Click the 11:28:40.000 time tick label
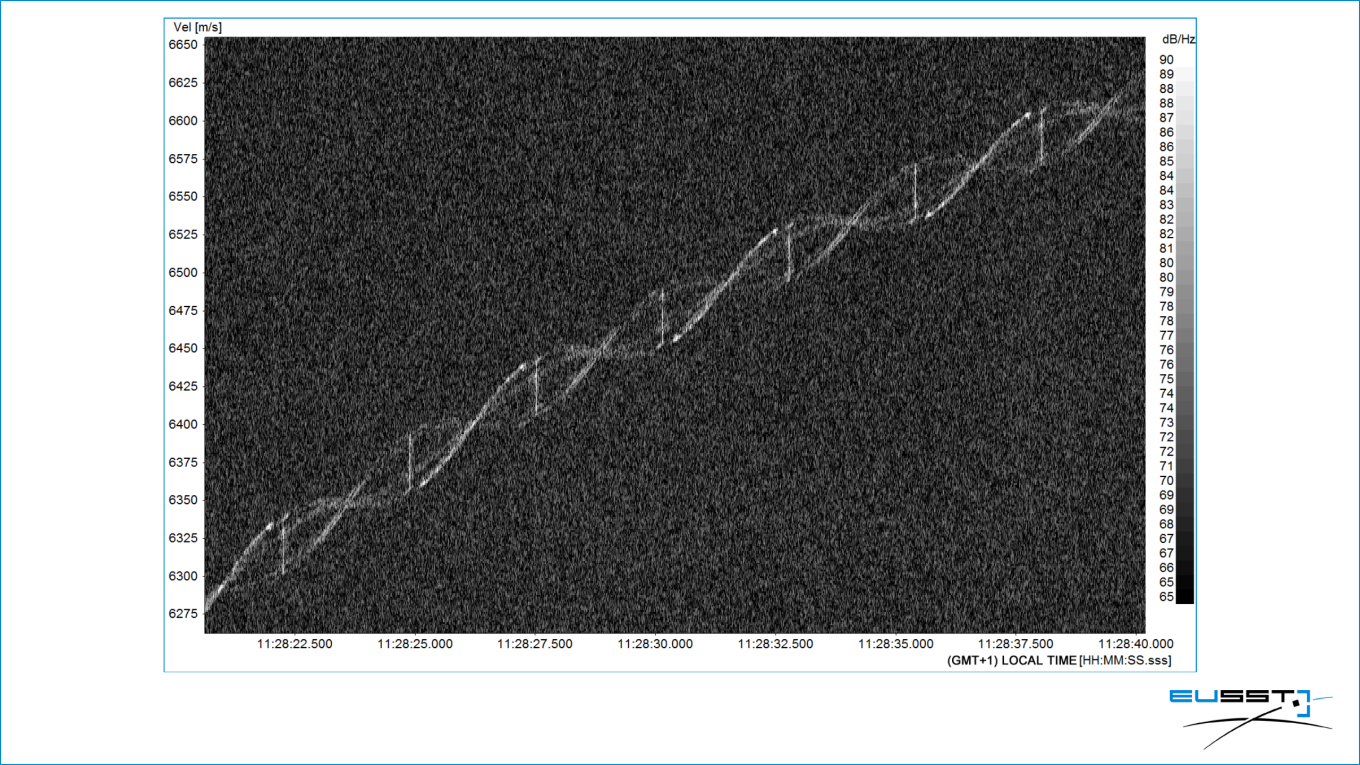This screenshot has height=765, width=1360. tap(1136, 644)
